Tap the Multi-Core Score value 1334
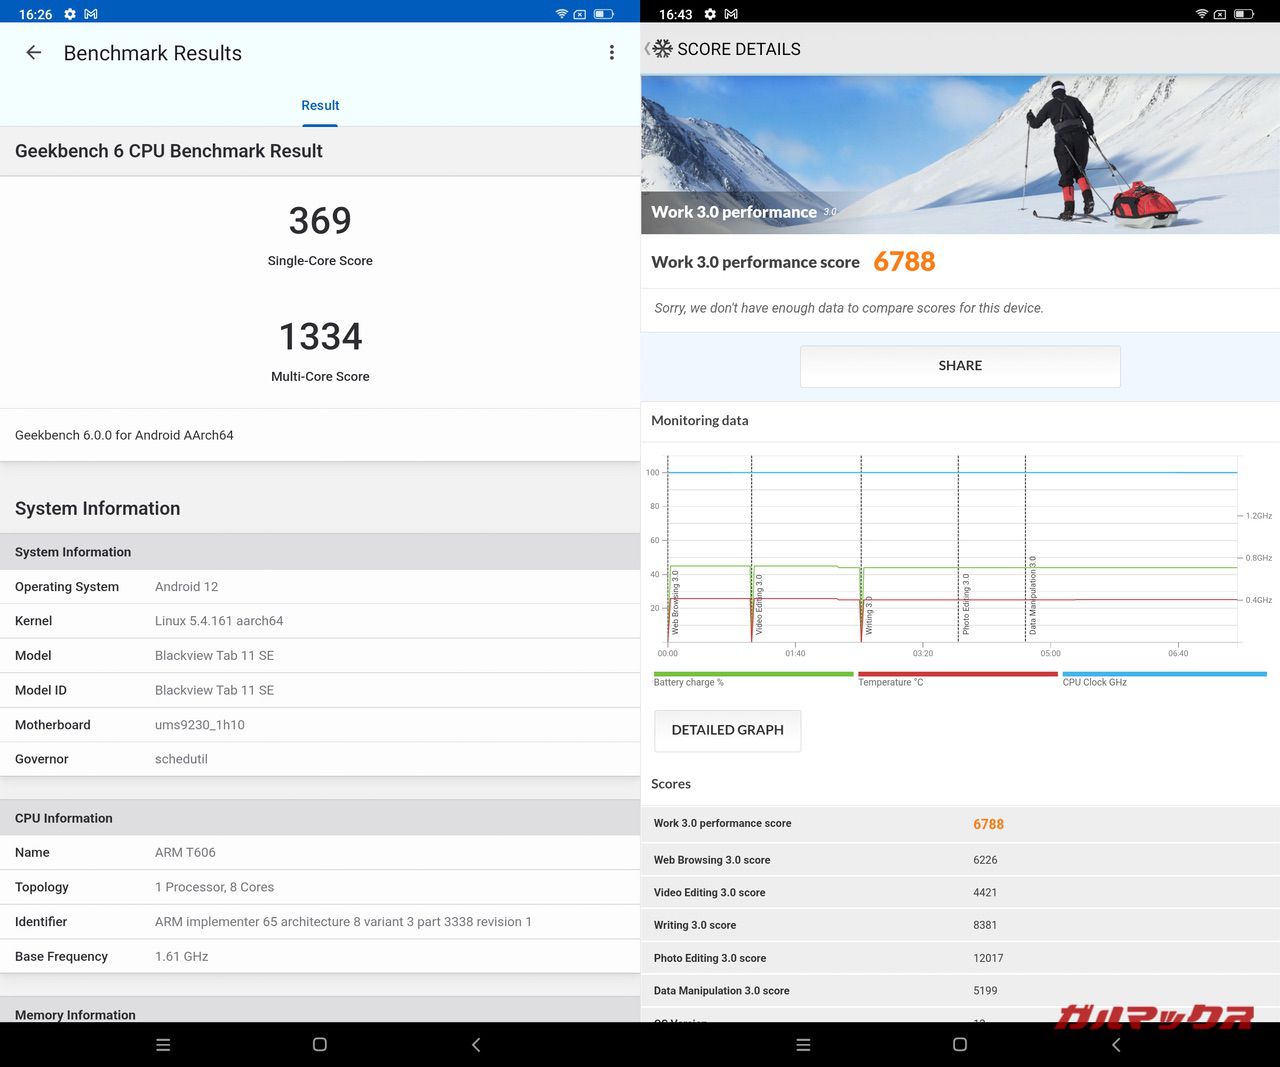The image size is (1280, 1067). pos(320,337)
